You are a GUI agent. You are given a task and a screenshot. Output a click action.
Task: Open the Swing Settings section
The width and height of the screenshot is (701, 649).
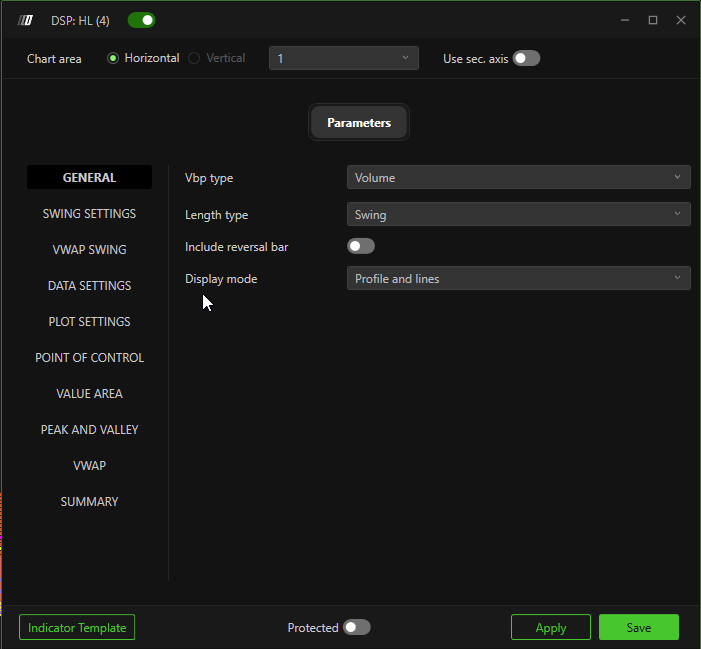click(89, 214)
